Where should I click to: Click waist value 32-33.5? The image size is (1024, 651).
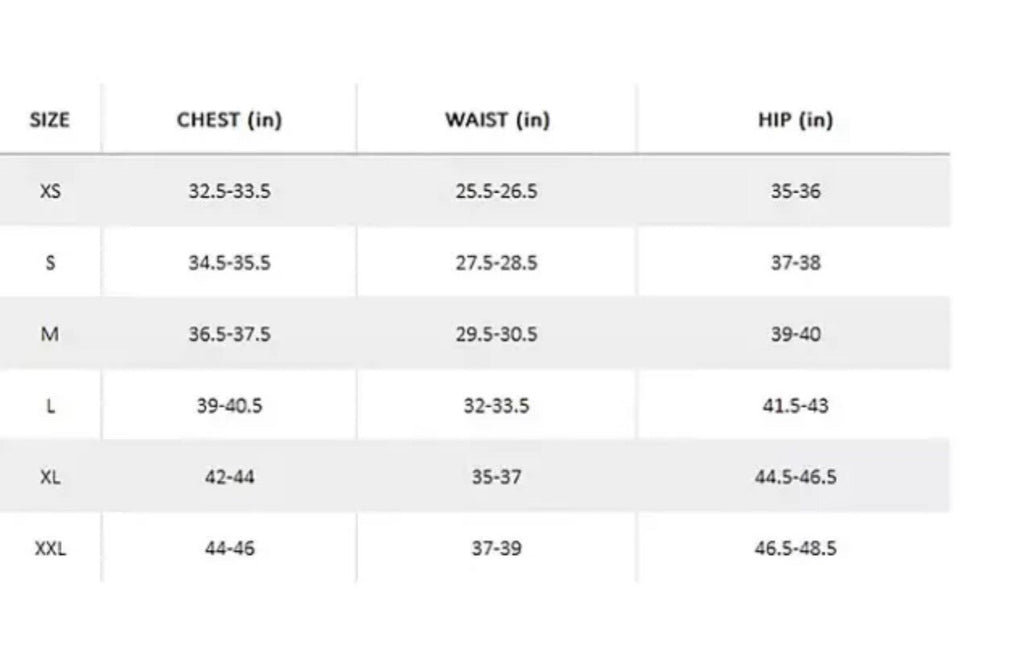[x=496, y=405]
